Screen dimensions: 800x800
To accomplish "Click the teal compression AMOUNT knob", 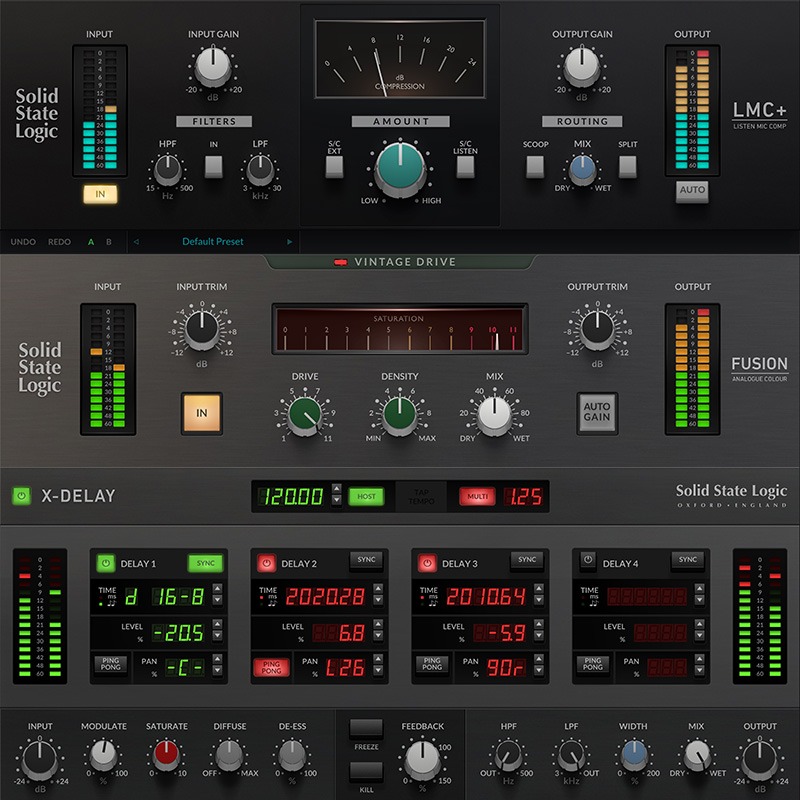I will [400, 168].
